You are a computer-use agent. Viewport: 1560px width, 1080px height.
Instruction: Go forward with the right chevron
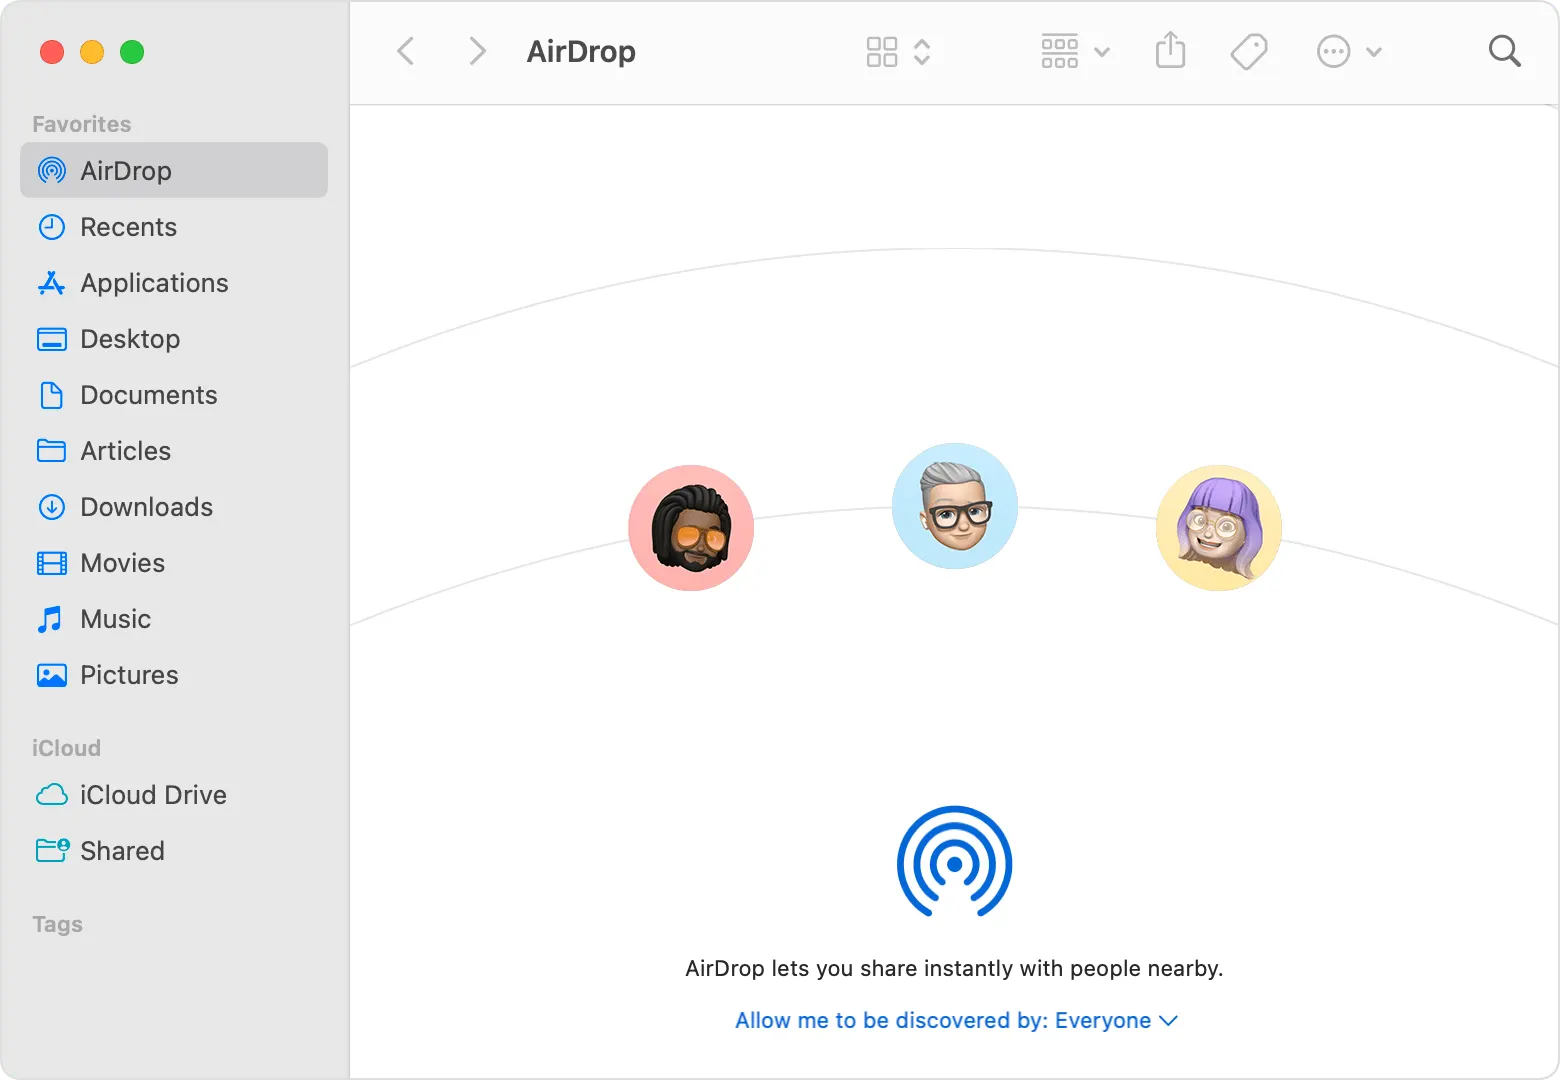477,51
